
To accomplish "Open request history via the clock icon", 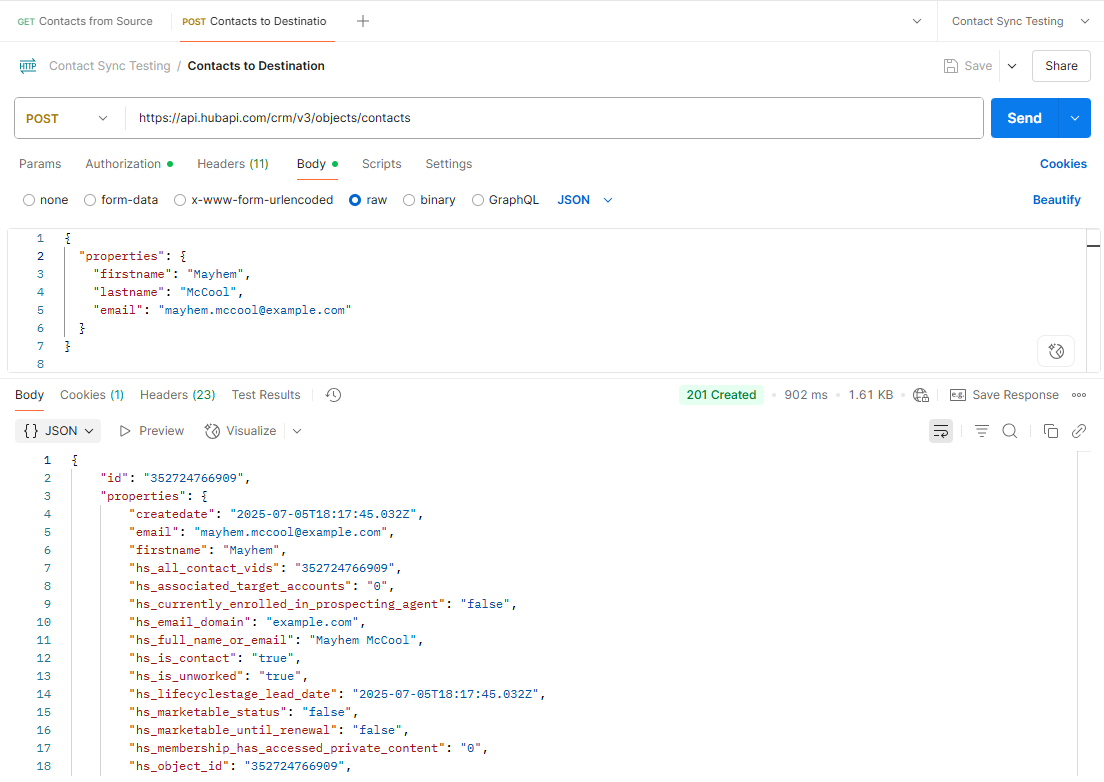I will tap(332, 394).
